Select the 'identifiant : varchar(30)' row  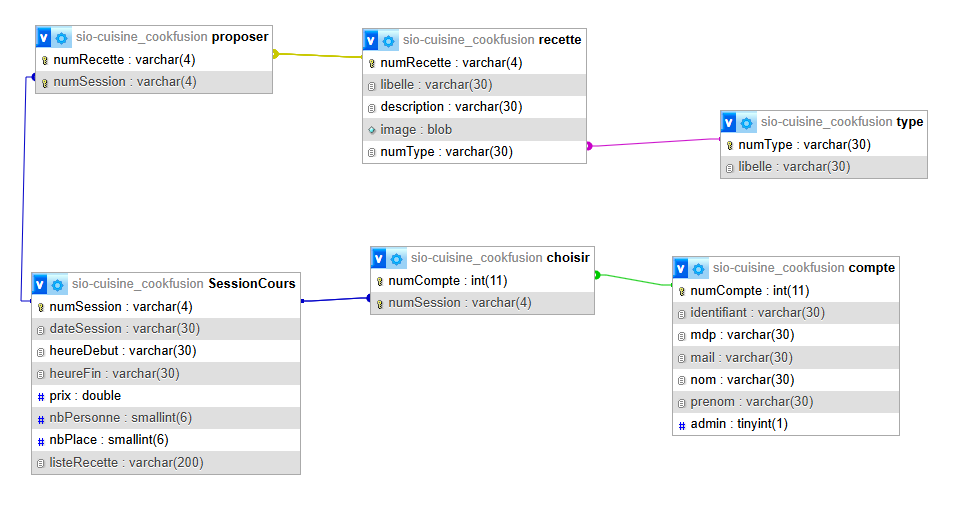click(x=786, y=313)
